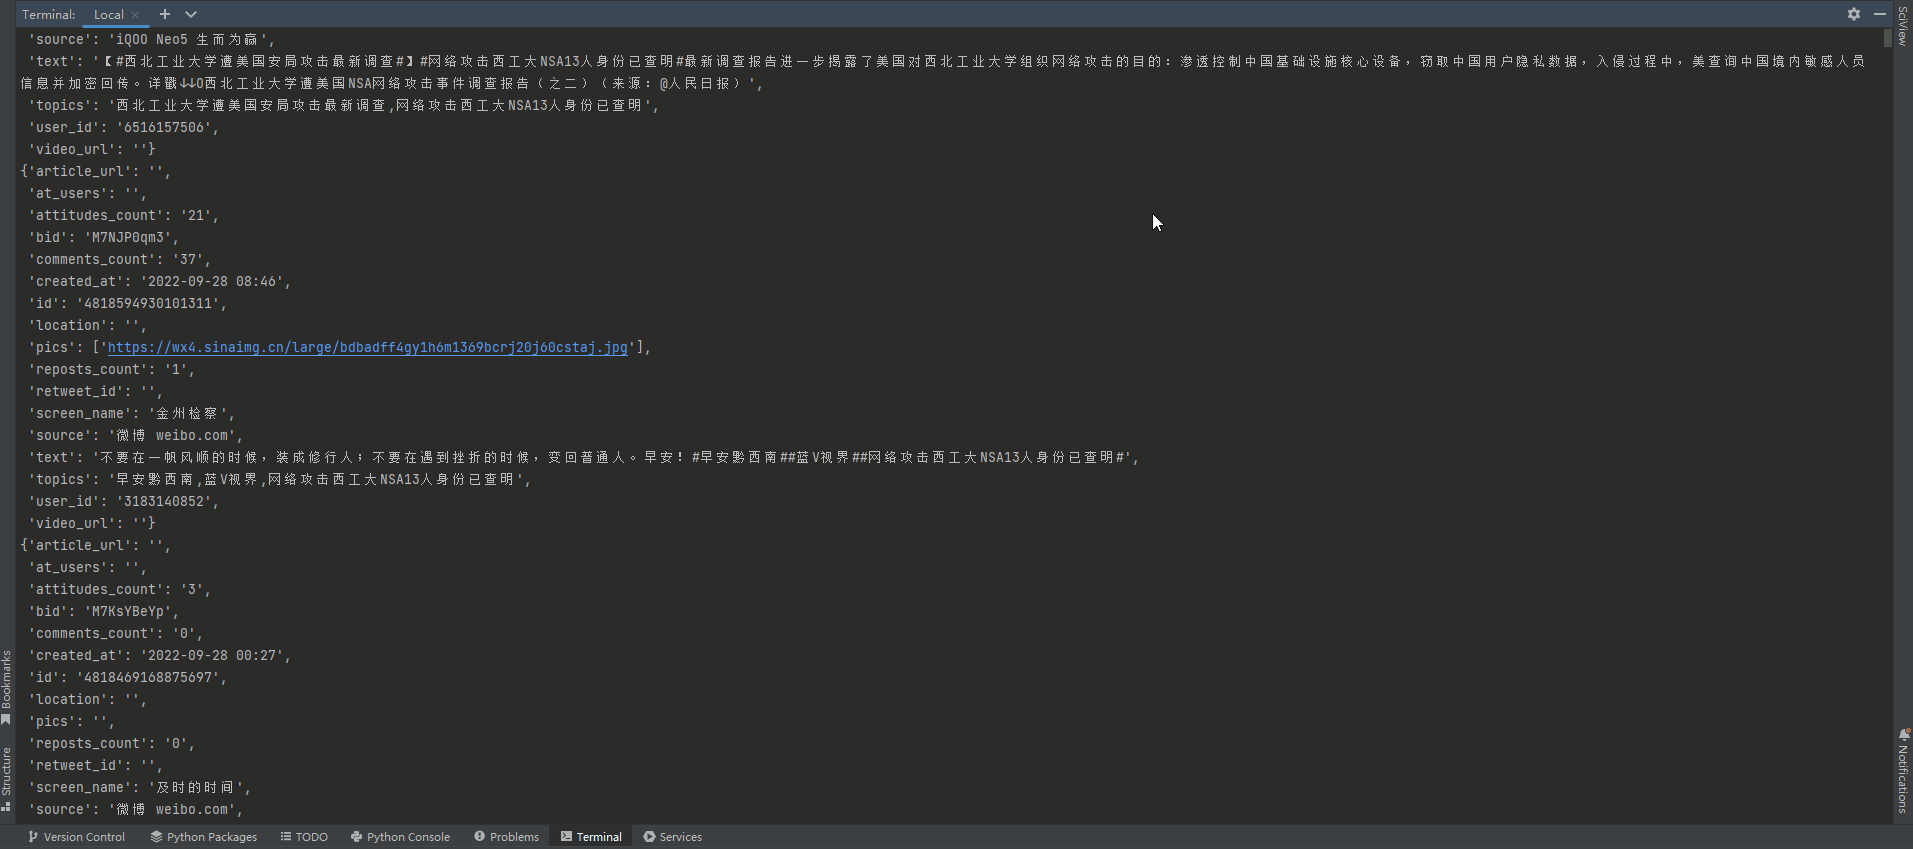This screenshot has width=1913, height=849.
Task: Open the Python Console tab
Action: pos(400,837)
